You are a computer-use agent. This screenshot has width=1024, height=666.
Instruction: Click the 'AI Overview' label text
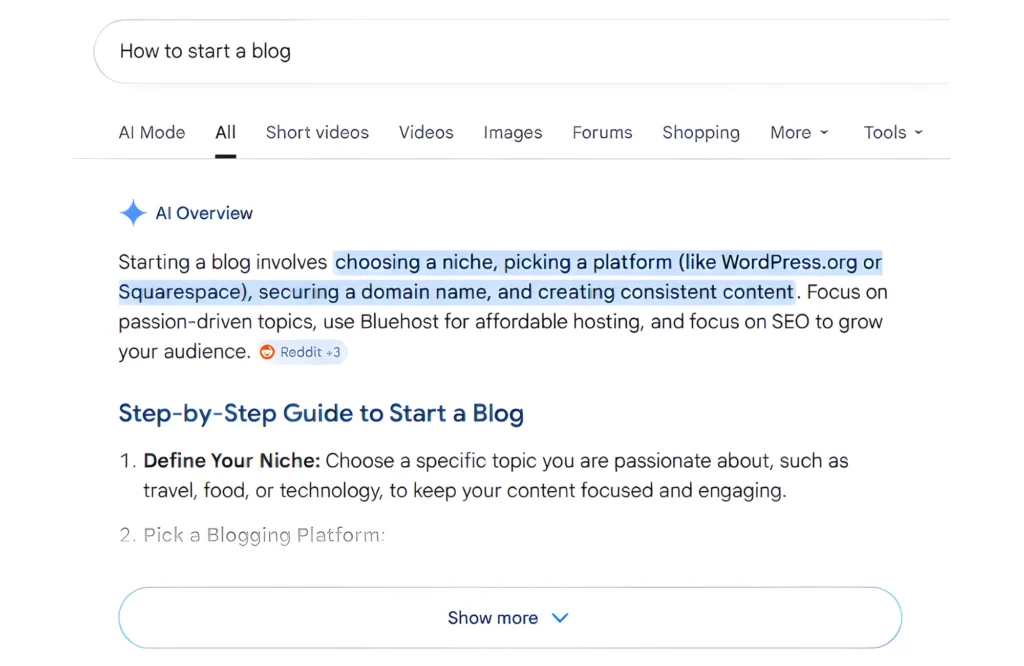pyautogui.click(x=204, y=213)
